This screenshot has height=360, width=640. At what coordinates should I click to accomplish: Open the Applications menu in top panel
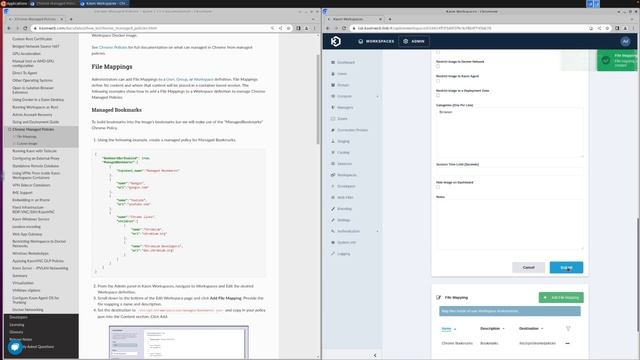(14, 3)
